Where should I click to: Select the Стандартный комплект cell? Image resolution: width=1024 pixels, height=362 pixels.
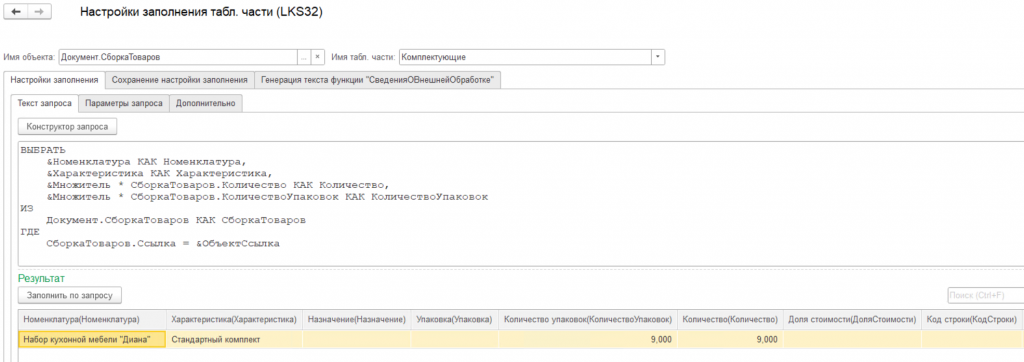coord(234,339)
